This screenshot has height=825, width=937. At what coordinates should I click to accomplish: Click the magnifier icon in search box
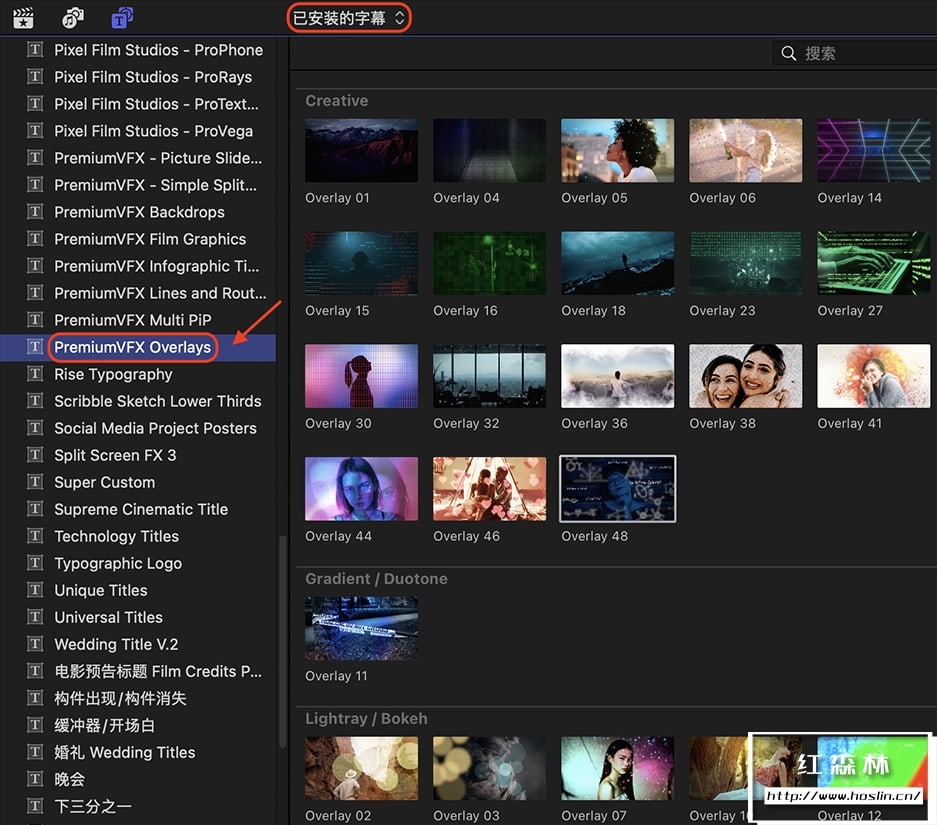coord(788,53)
